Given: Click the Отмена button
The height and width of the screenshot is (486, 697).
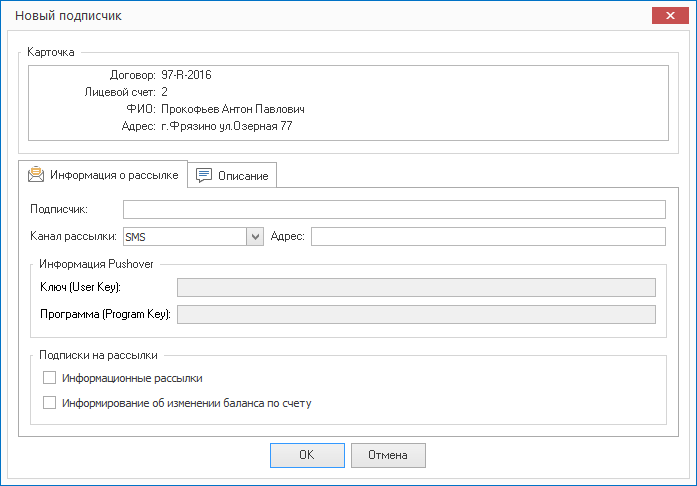Looking at the screenshot, I should tap(388, 455).
